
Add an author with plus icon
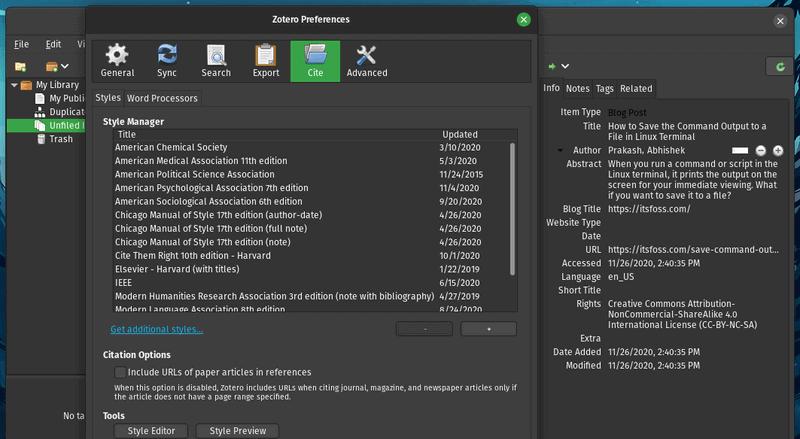point(778,151)
